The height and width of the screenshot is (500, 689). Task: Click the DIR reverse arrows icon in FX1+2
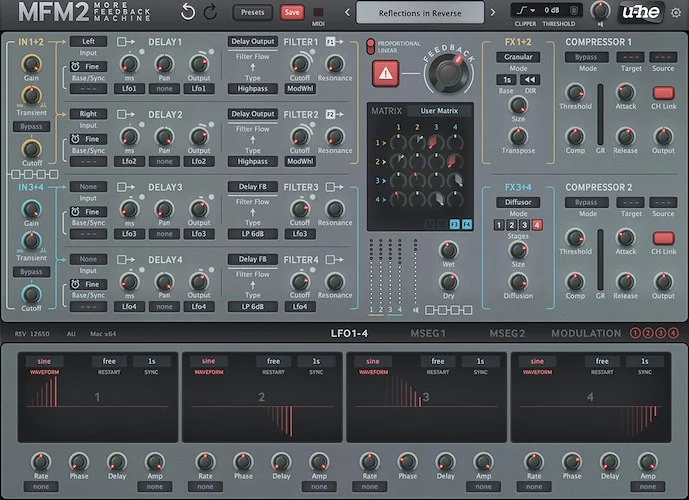click(530, 80)
